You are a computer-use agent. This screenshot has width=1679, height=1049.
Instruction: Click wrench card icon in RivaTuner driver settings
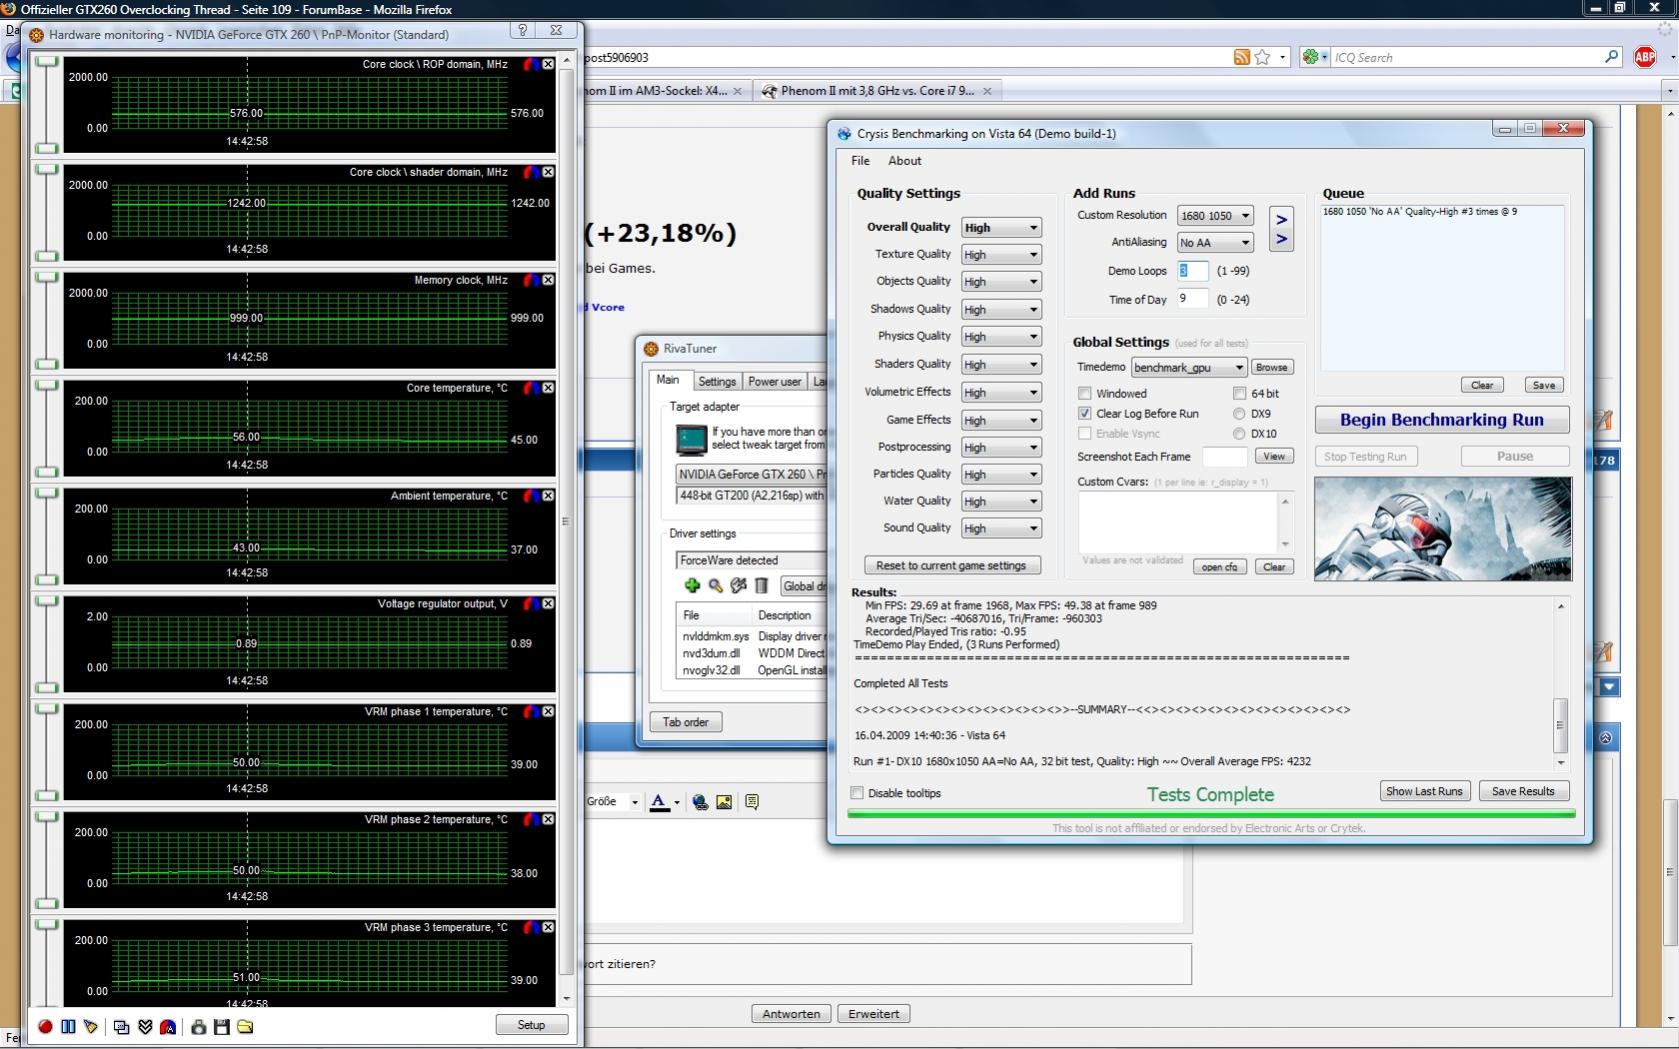pos(738,586)
